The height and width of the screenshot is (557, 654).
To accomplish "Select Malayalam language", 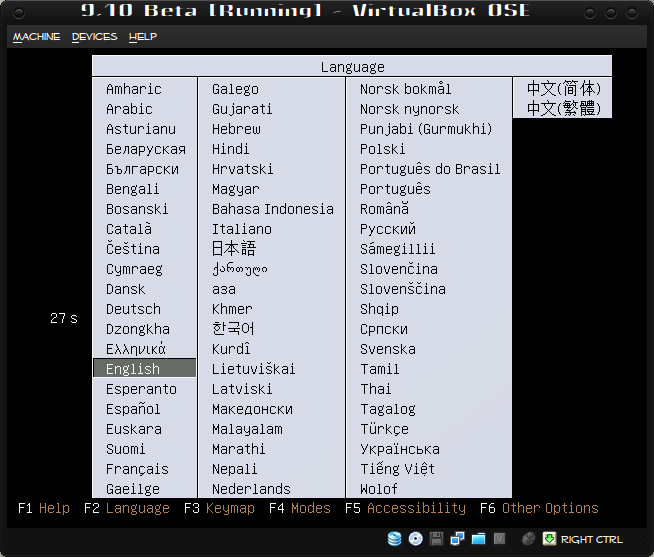I will (x=247, y=429).
